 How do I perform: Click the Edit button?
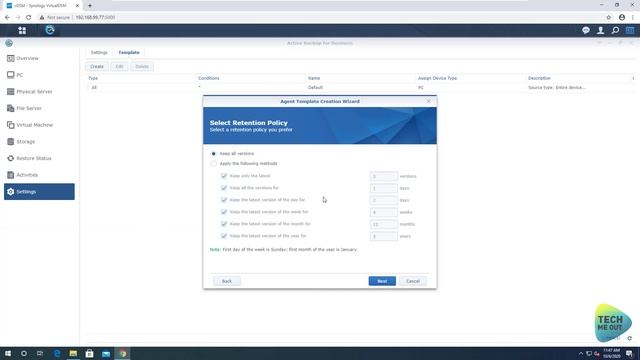click(x=119, y=67)
